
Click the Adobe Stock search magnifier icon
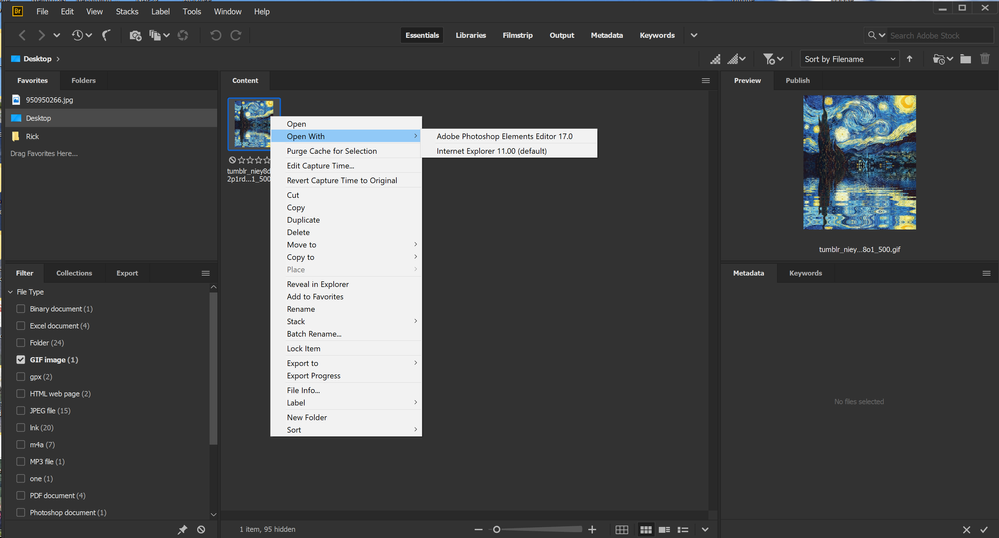coord(872,36)
